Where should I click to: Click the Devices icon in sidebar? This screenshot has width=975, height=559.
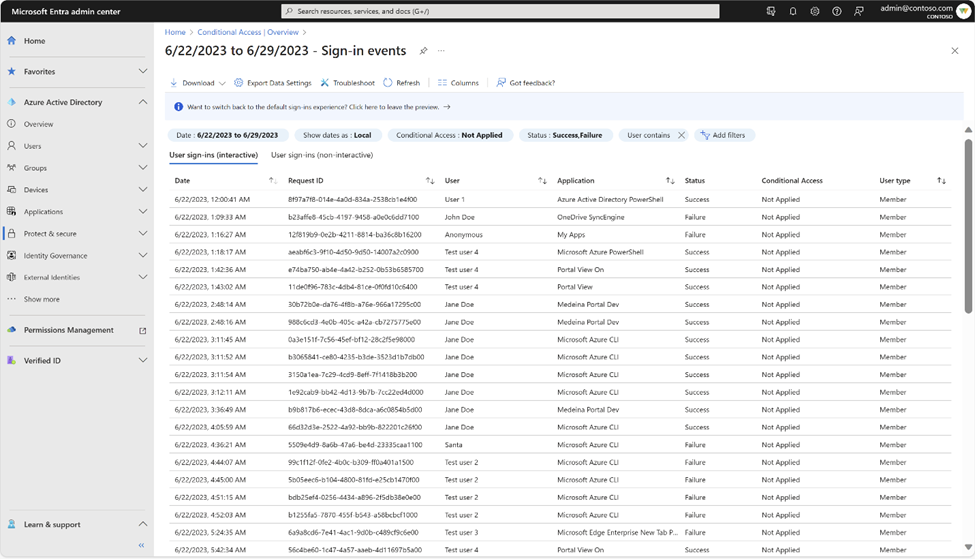point(11,190)
